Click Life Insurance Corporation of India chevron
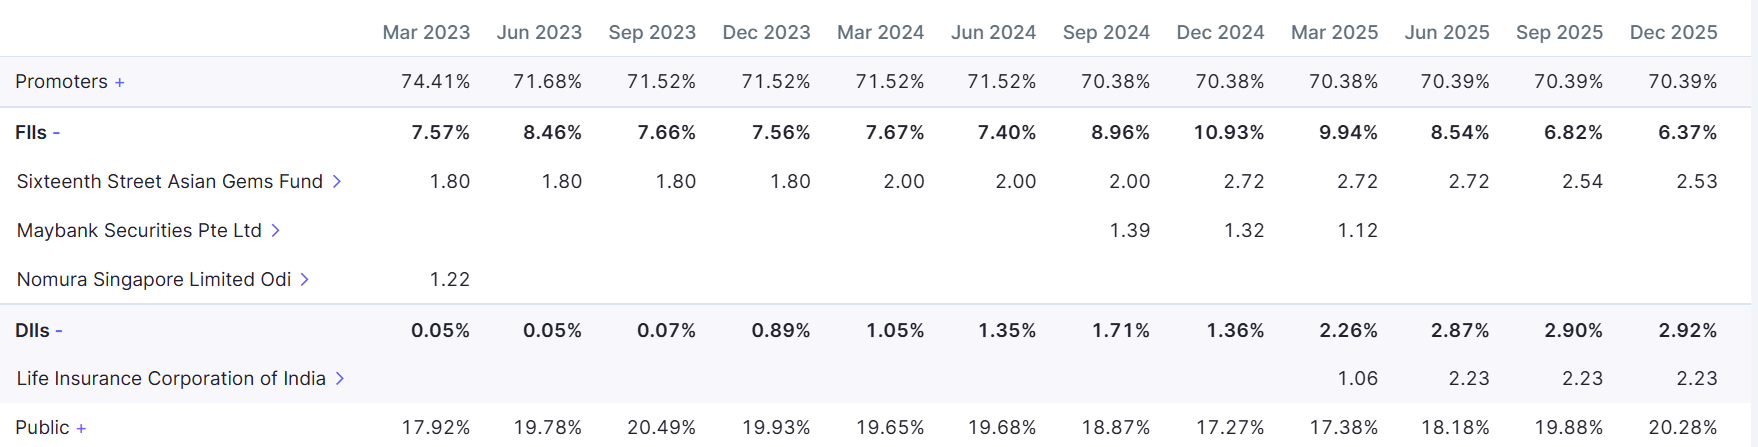Screen dimensions: 1758x447 click(340, 379)
